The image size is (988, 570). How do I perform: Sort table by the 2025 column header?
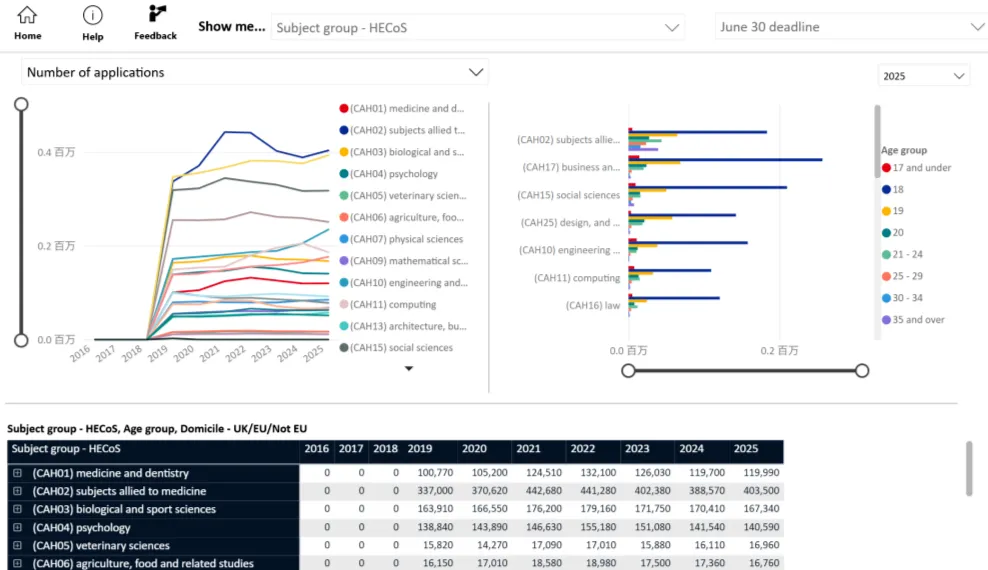click(x=746, y=450)
